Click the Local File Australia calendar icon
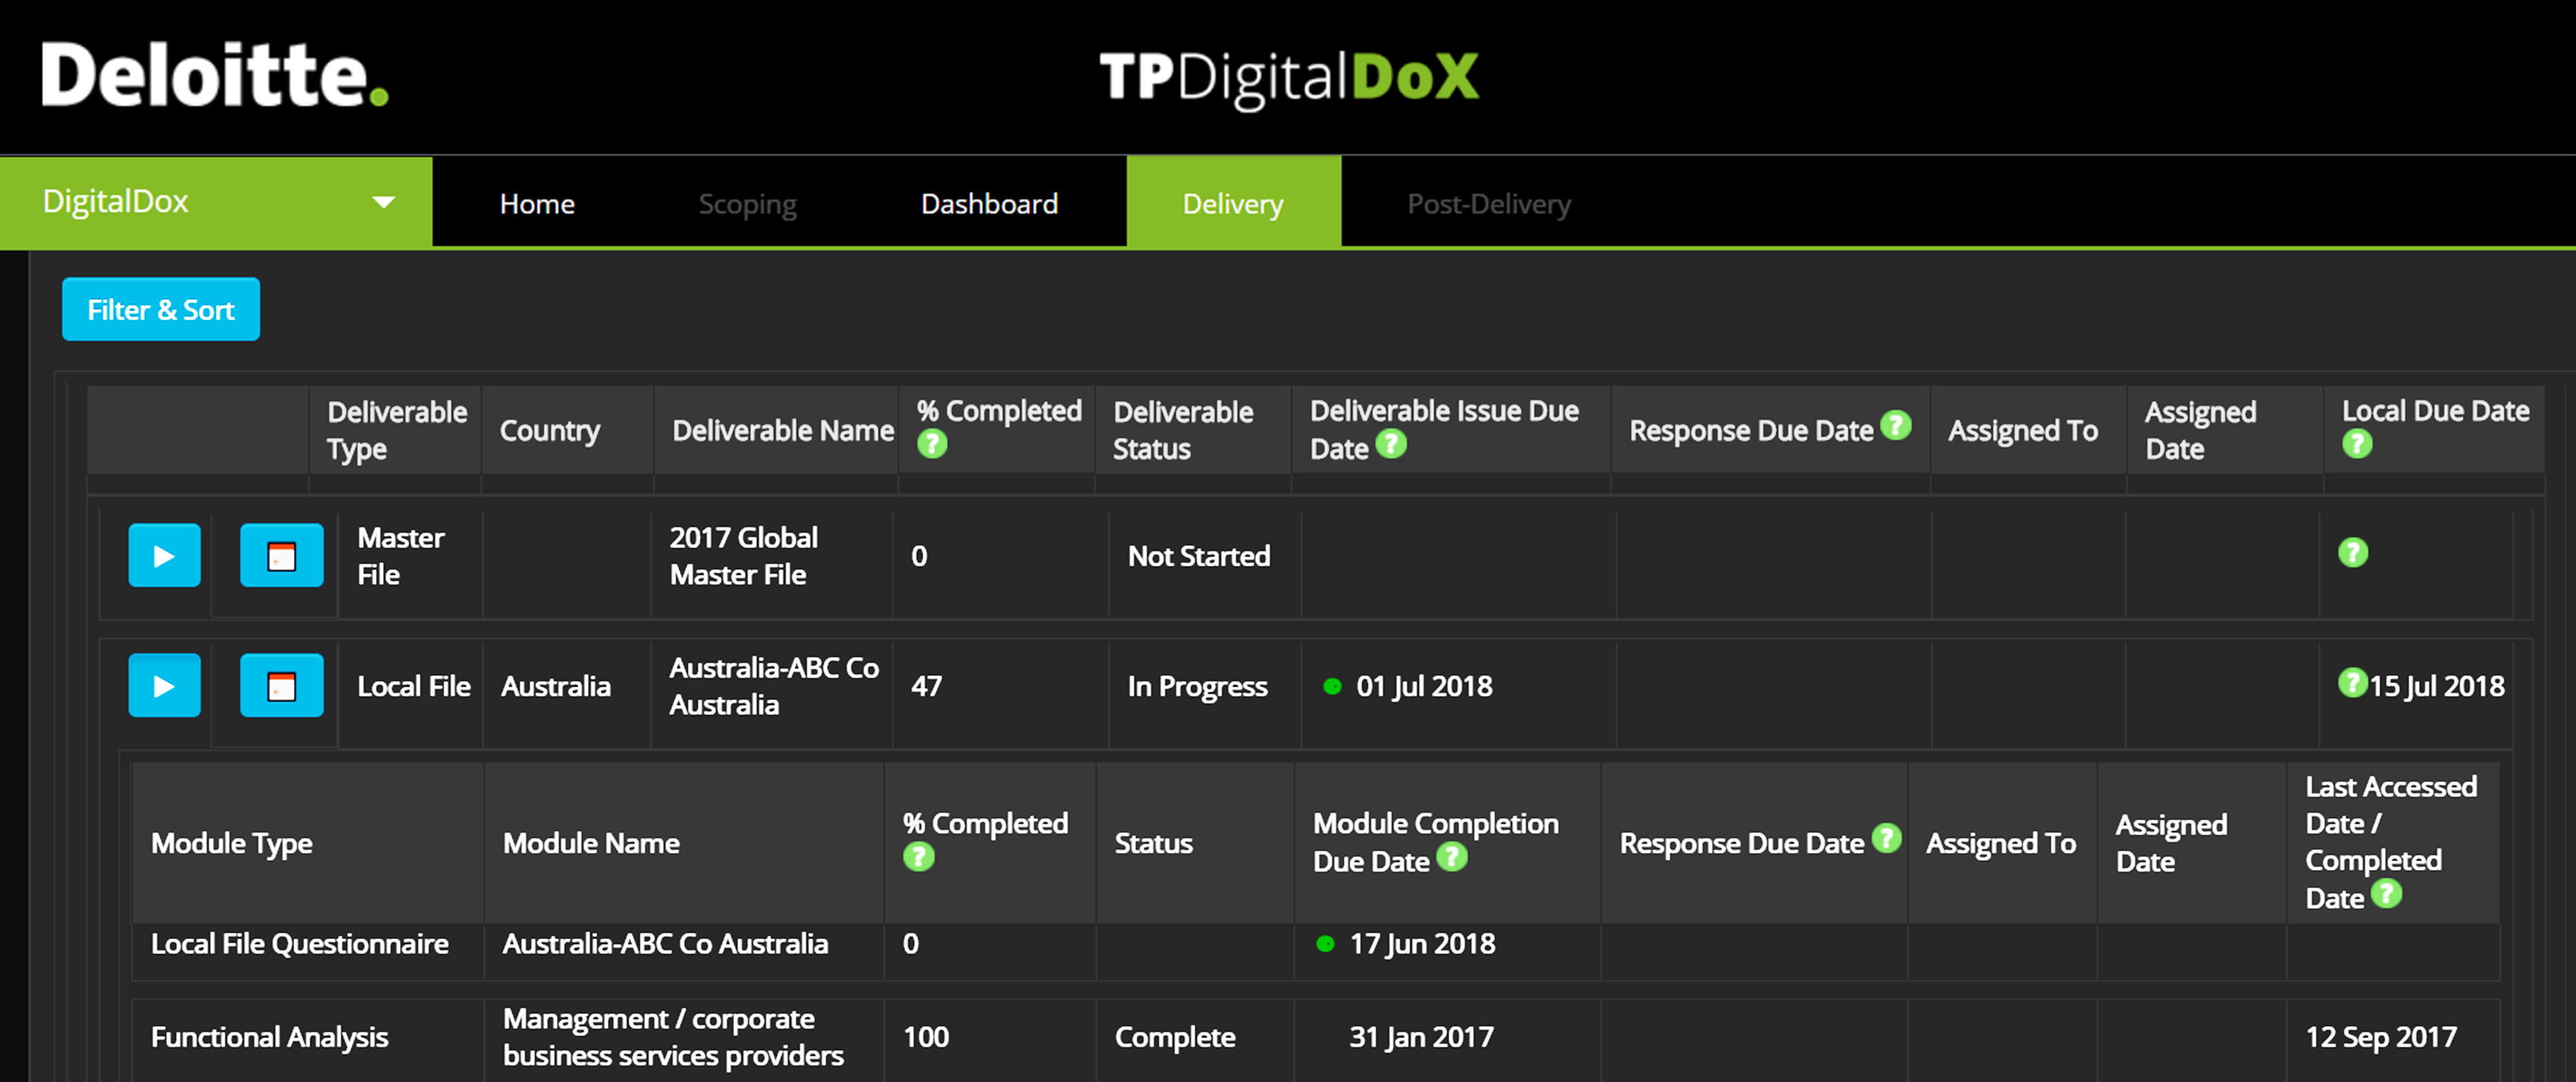 pyautogui.click(x=281, y=685)
